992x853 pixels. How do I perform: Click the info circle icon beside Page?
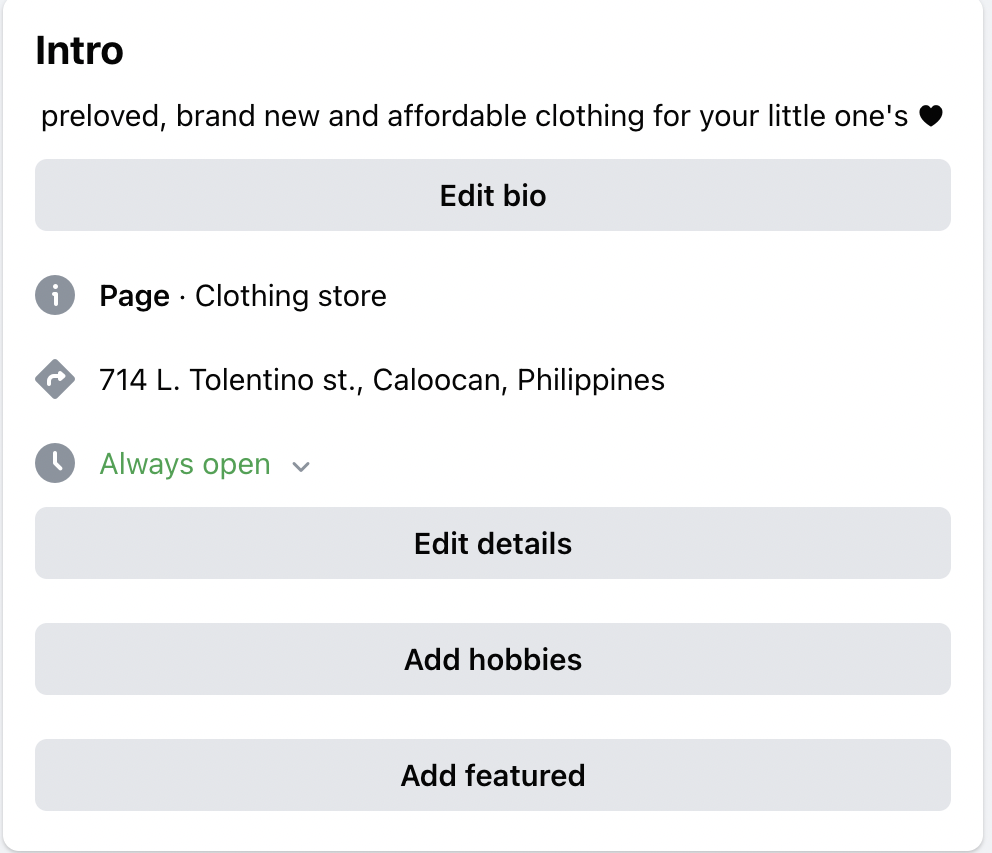click(x=55, y=296)
